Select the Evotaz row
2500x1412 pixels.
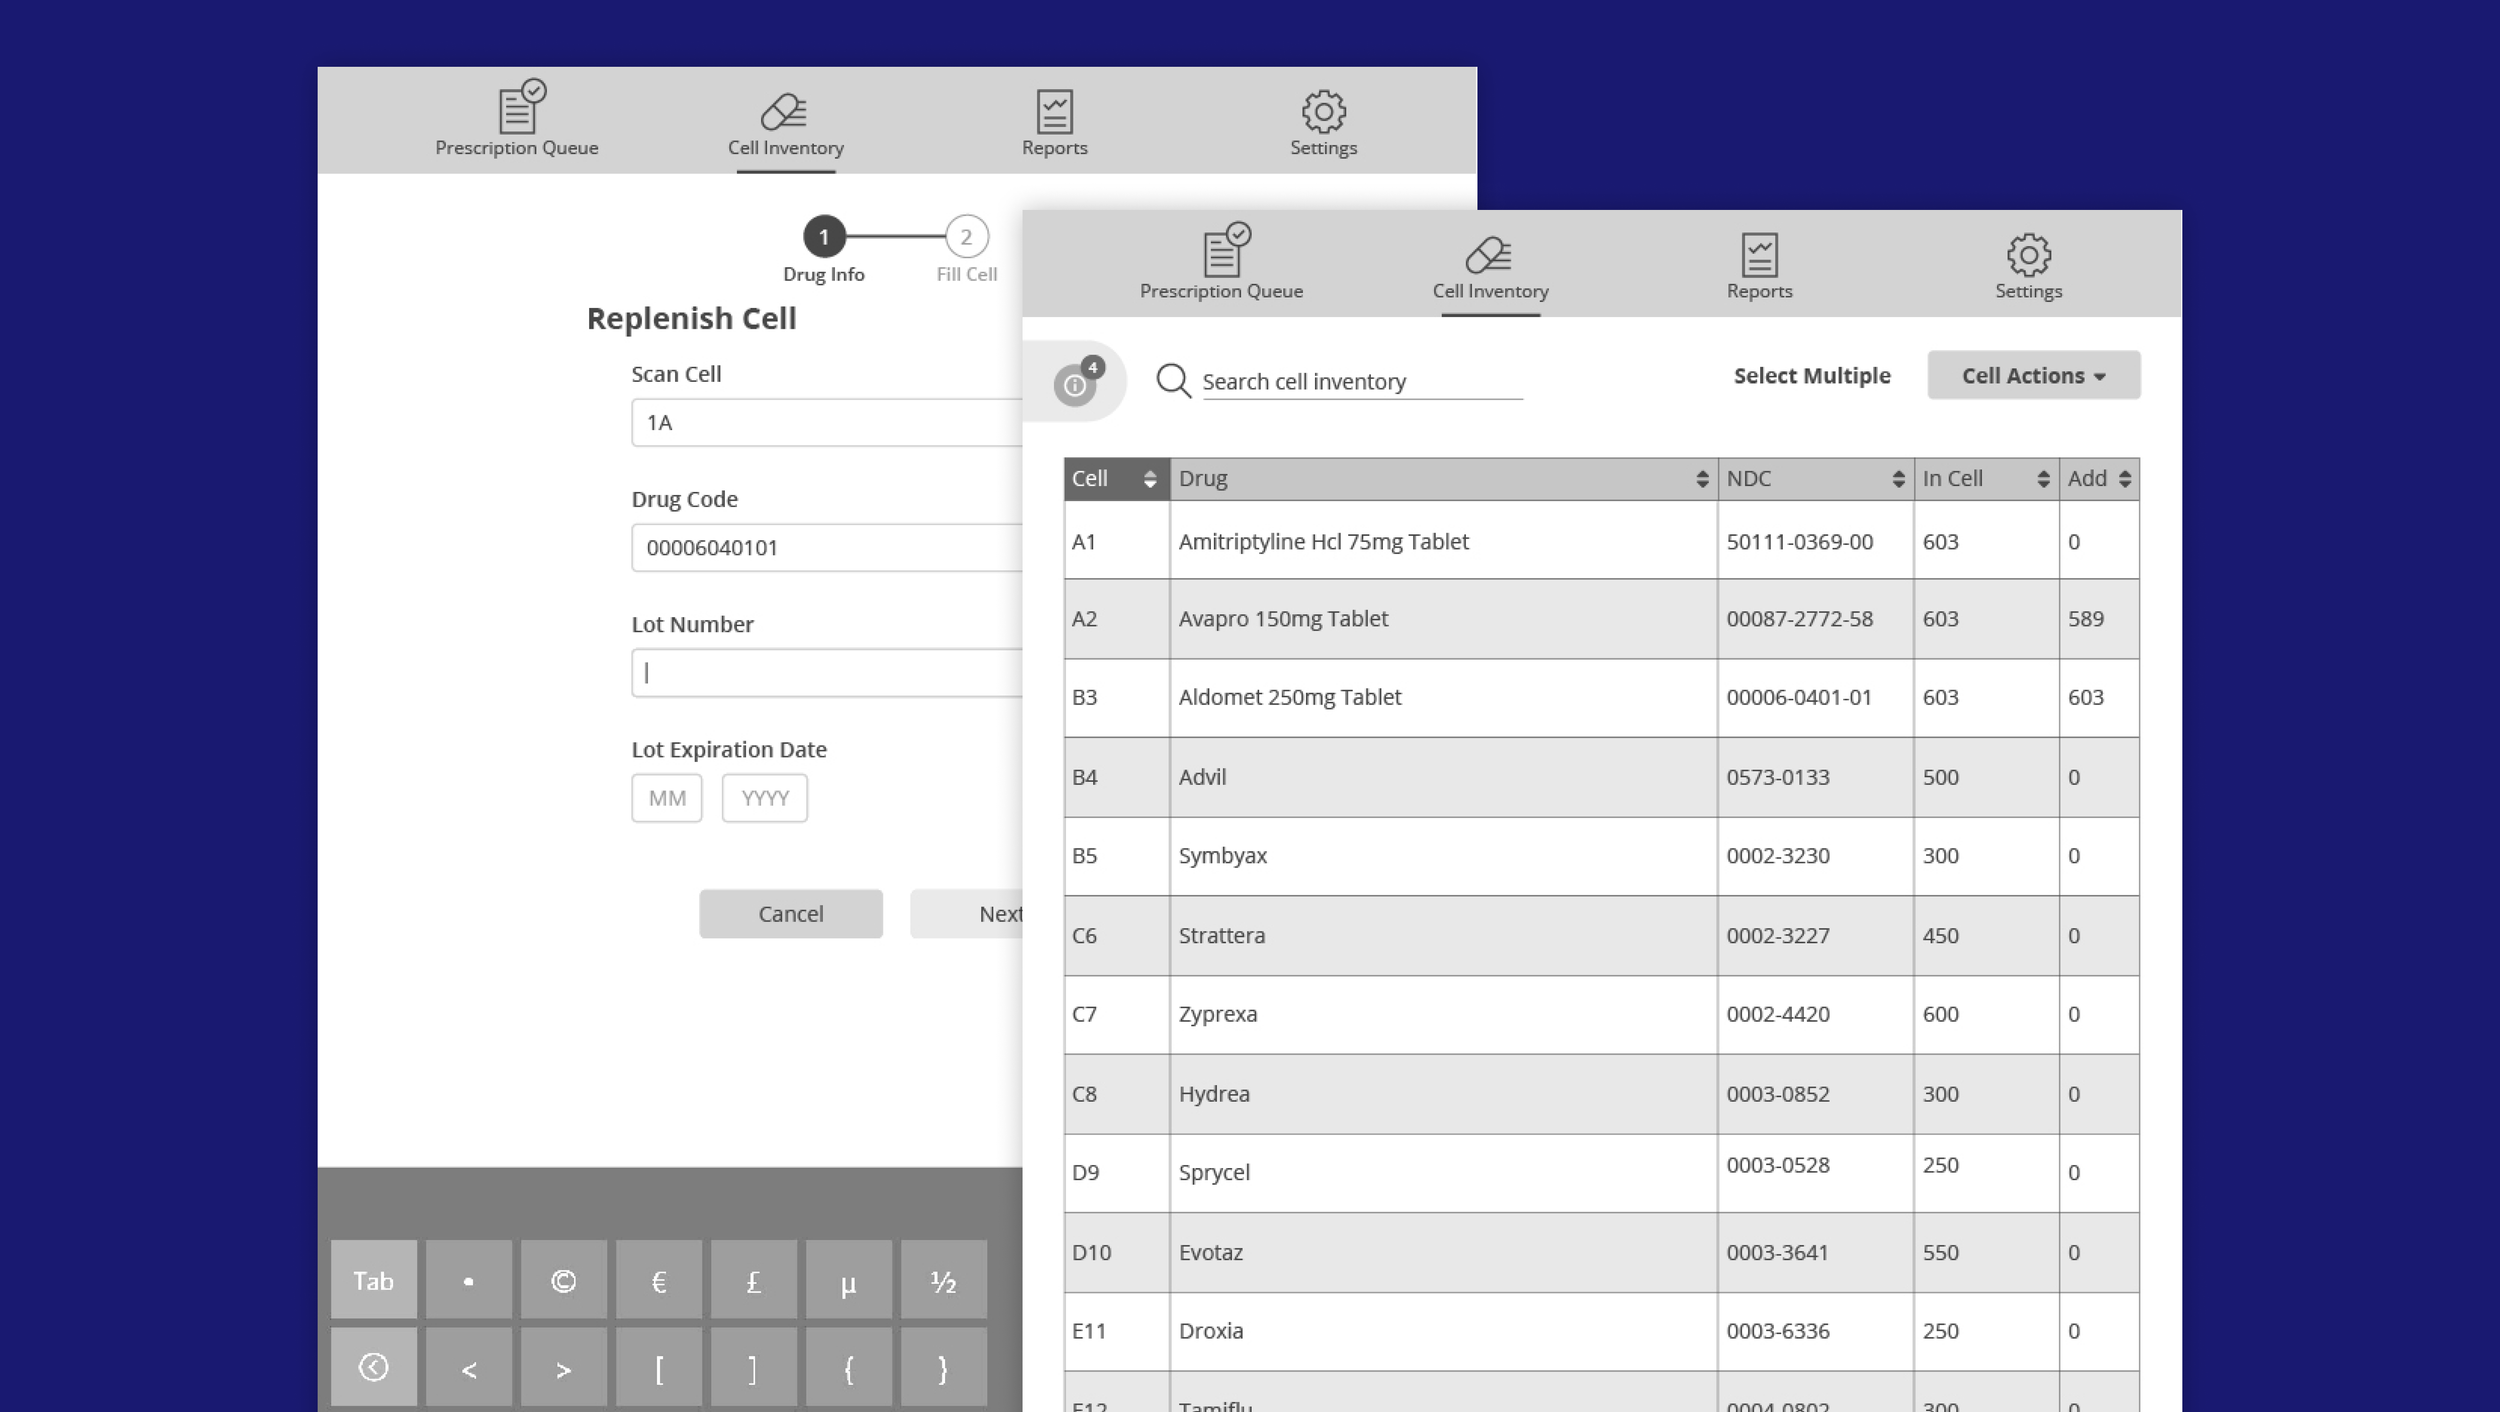click(x=1602, y=1252)
